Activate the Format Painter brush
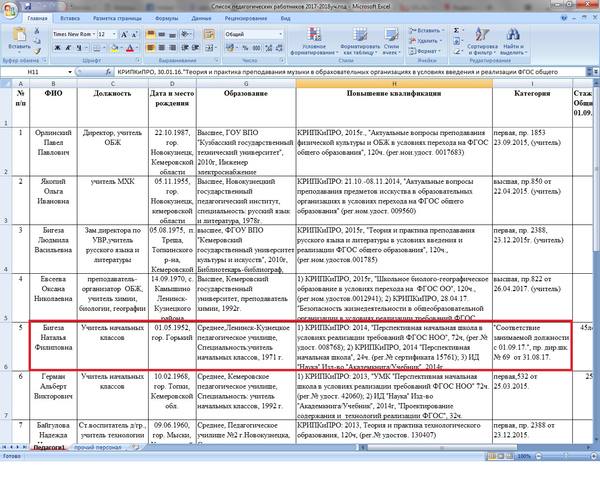 tap(37, 51)
